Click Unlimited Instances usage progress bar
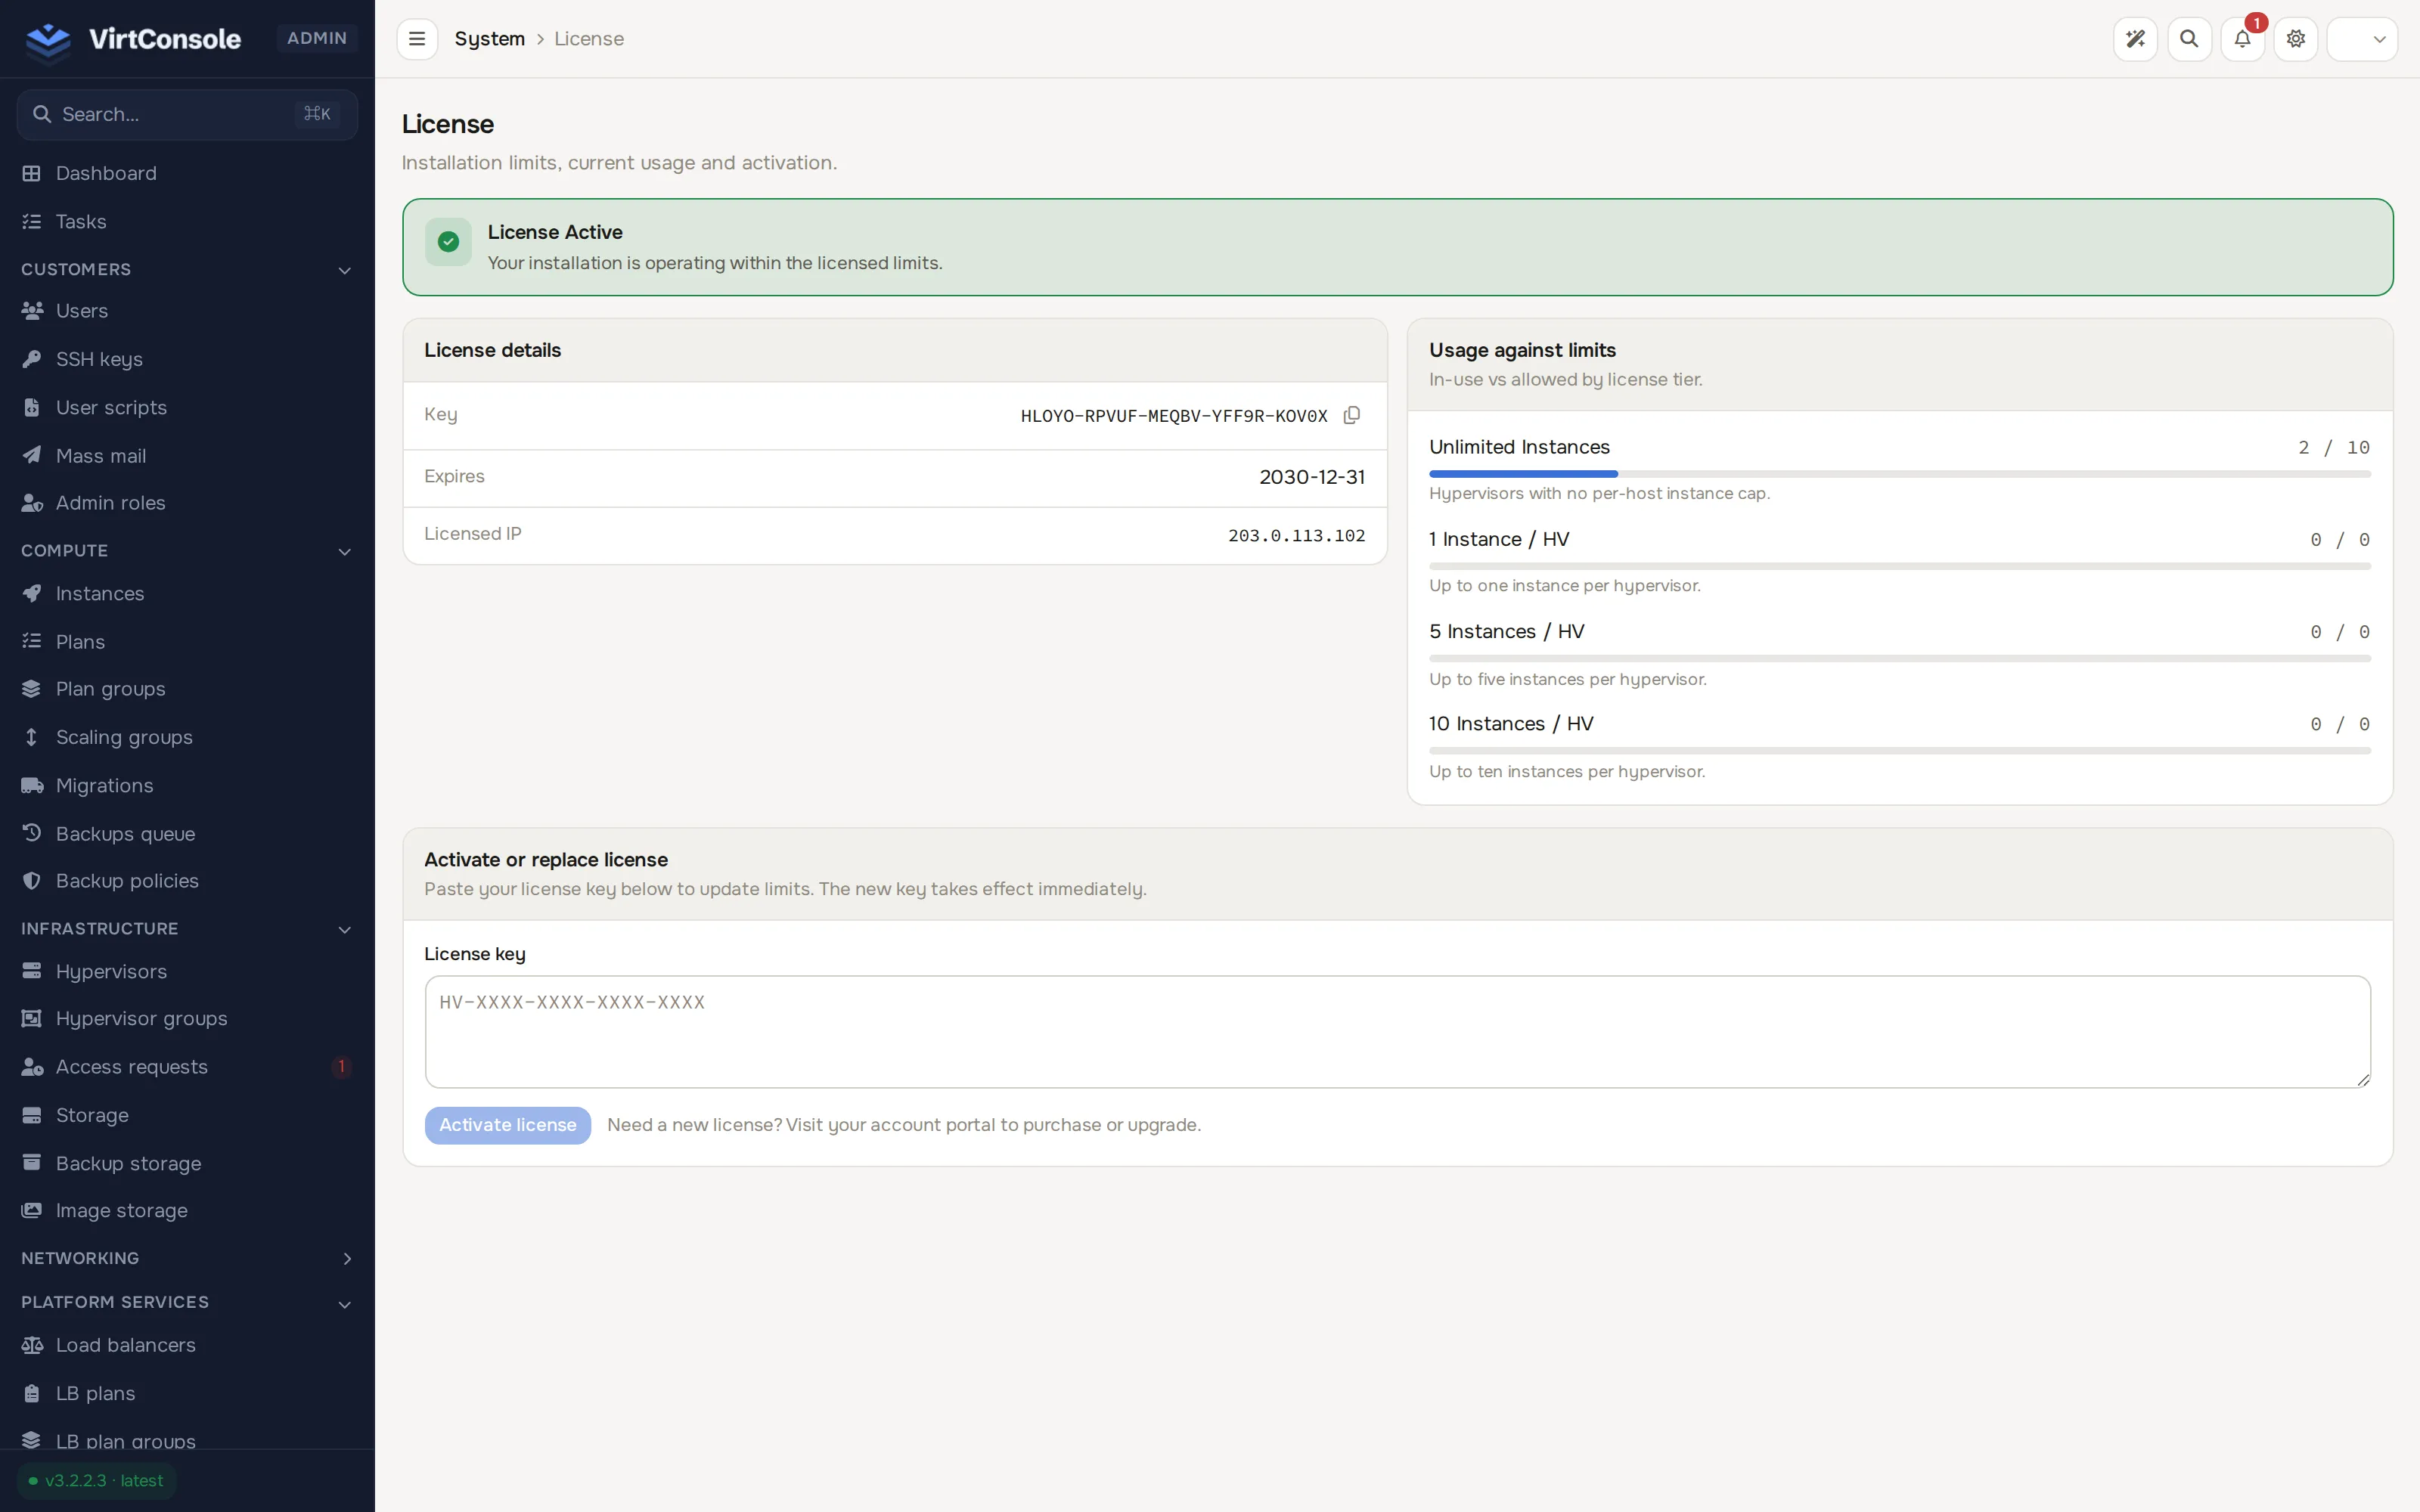The height and width of the screenshot is (1512, 2420). pyautogui.click(x=1900, y=474)
